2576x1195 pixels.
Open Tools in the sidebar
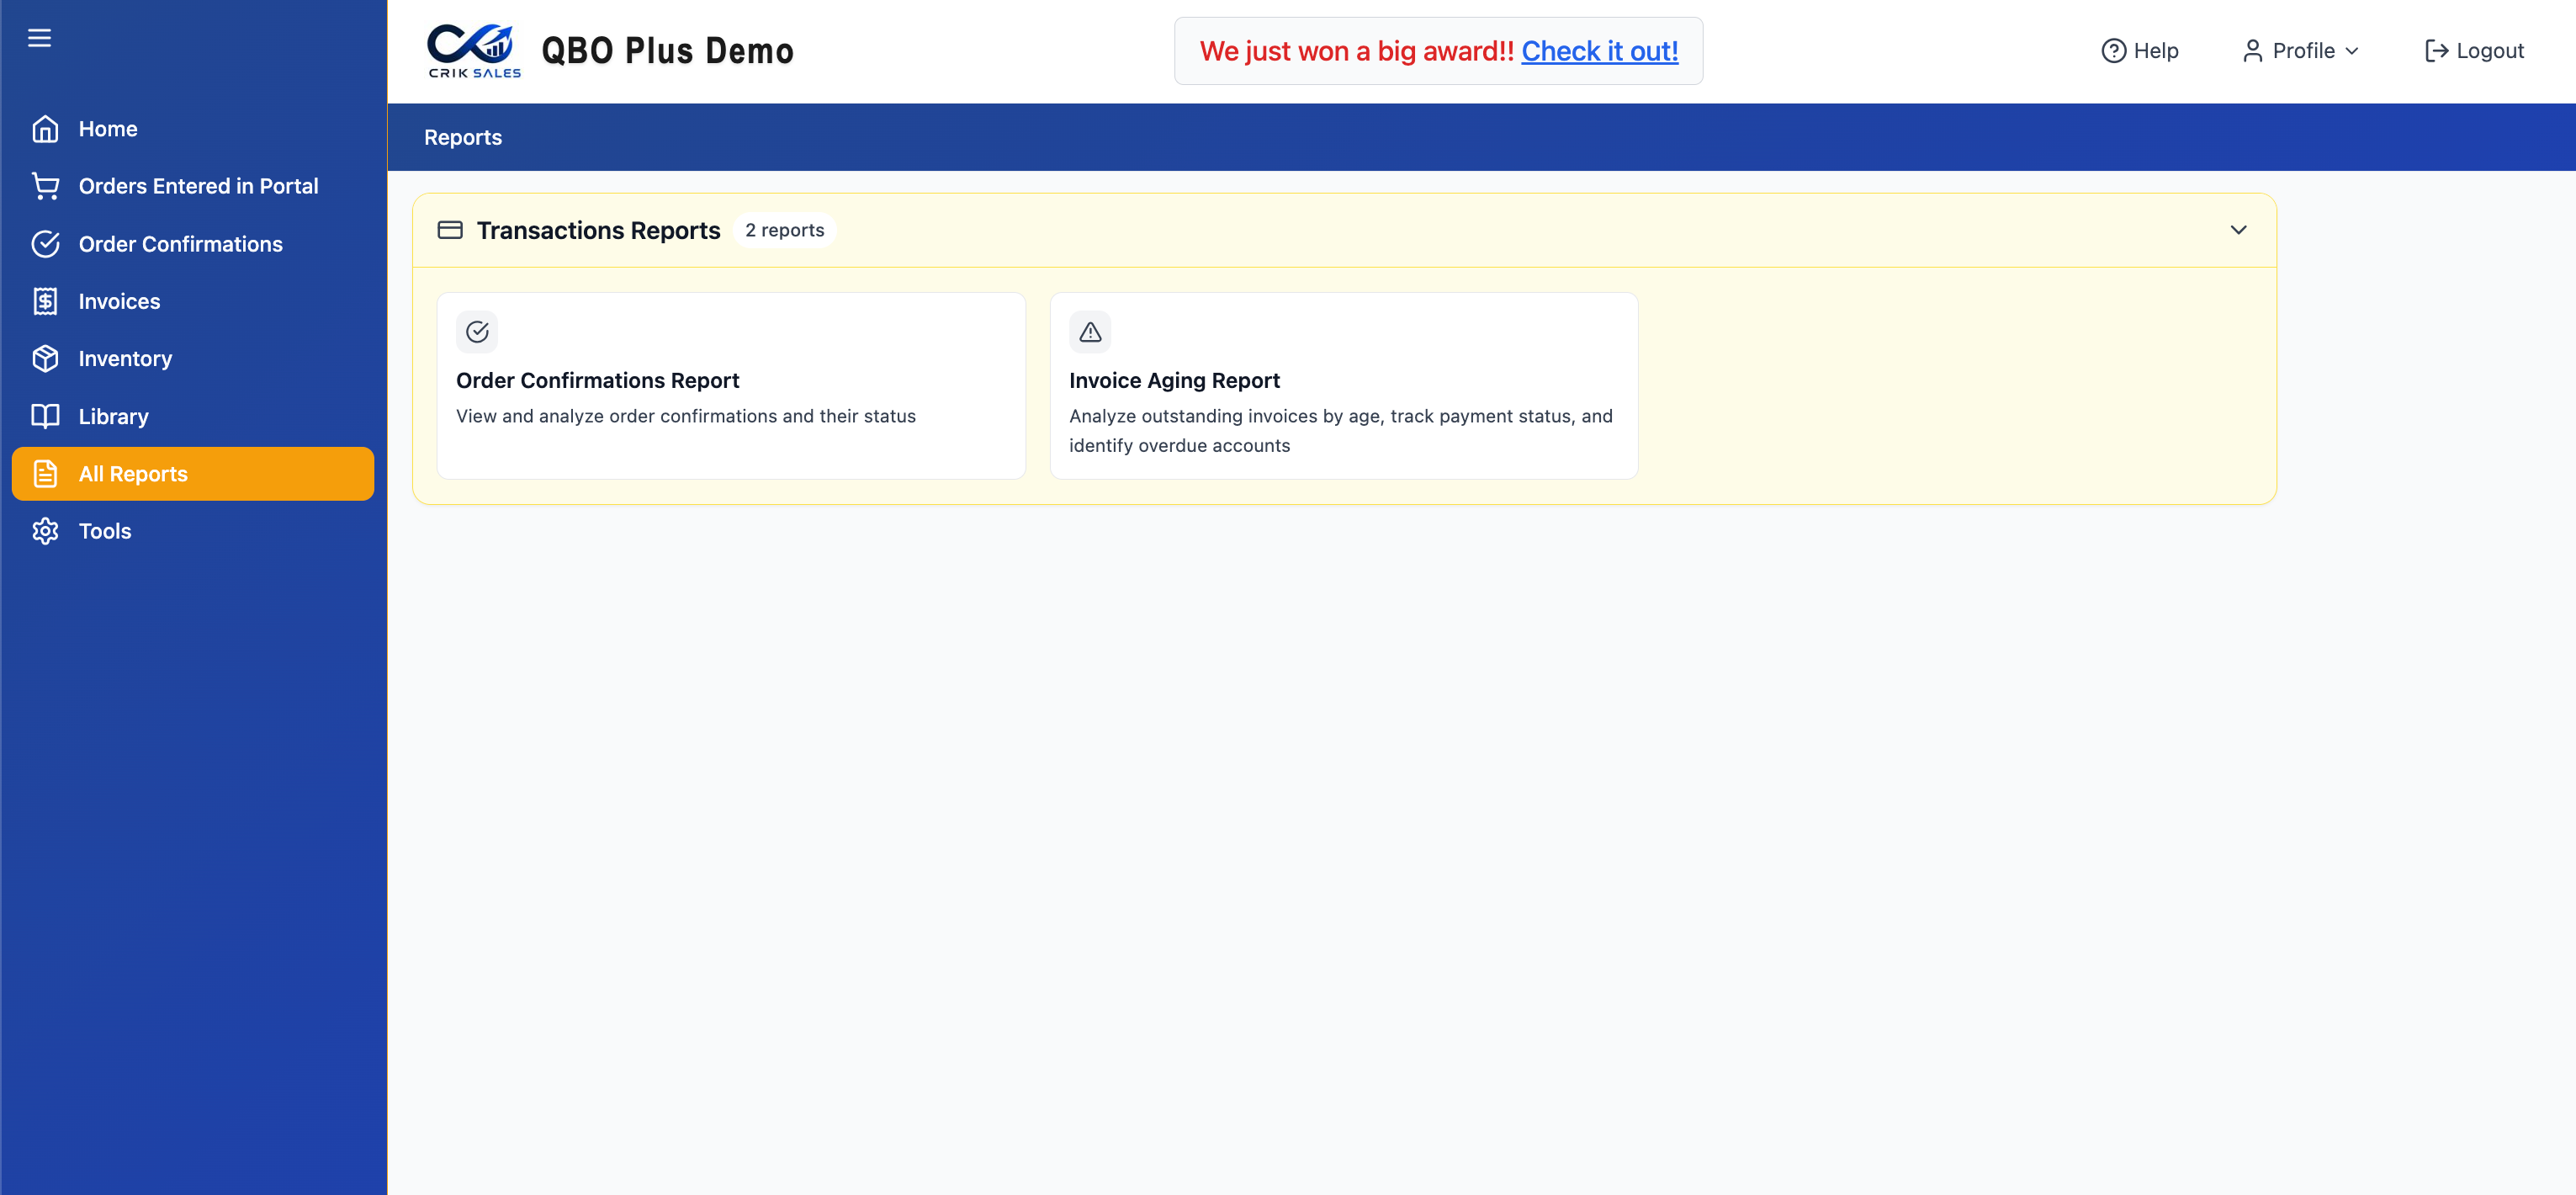(x=193, y=531)
